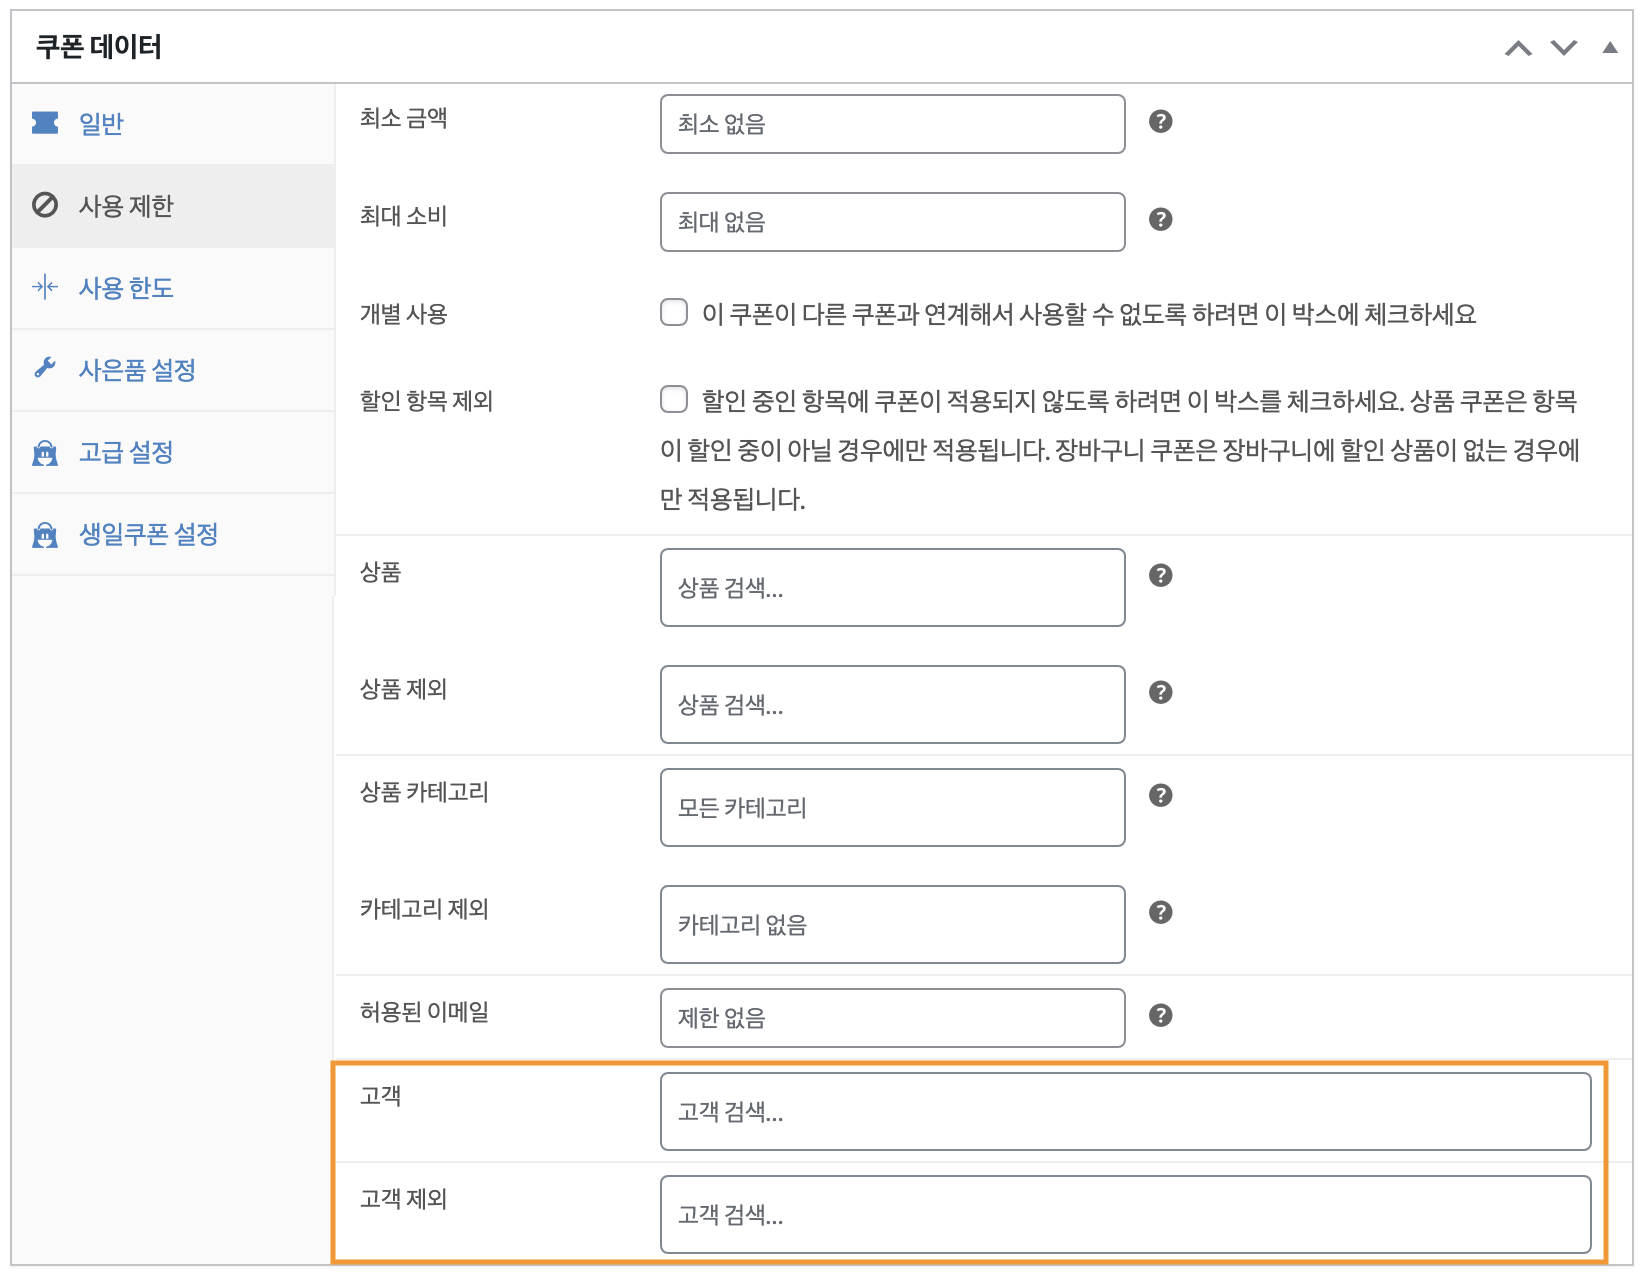Screen dimensions: 1642x1276
Task: Show help tooltip for 최대 소비
Action: pos(1160,219)
